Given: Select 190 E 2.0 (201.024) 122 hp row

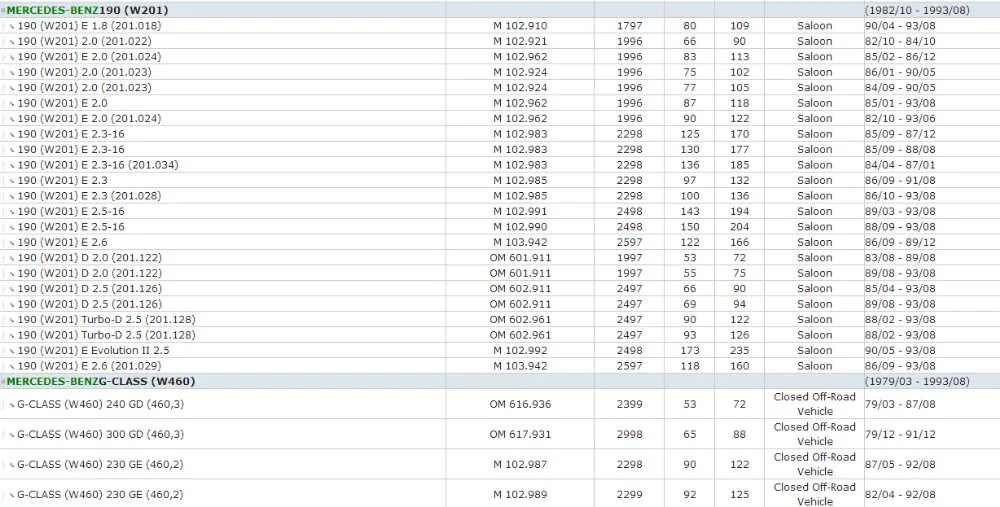Looking at the screenshot, I should [x=500, y=119].
